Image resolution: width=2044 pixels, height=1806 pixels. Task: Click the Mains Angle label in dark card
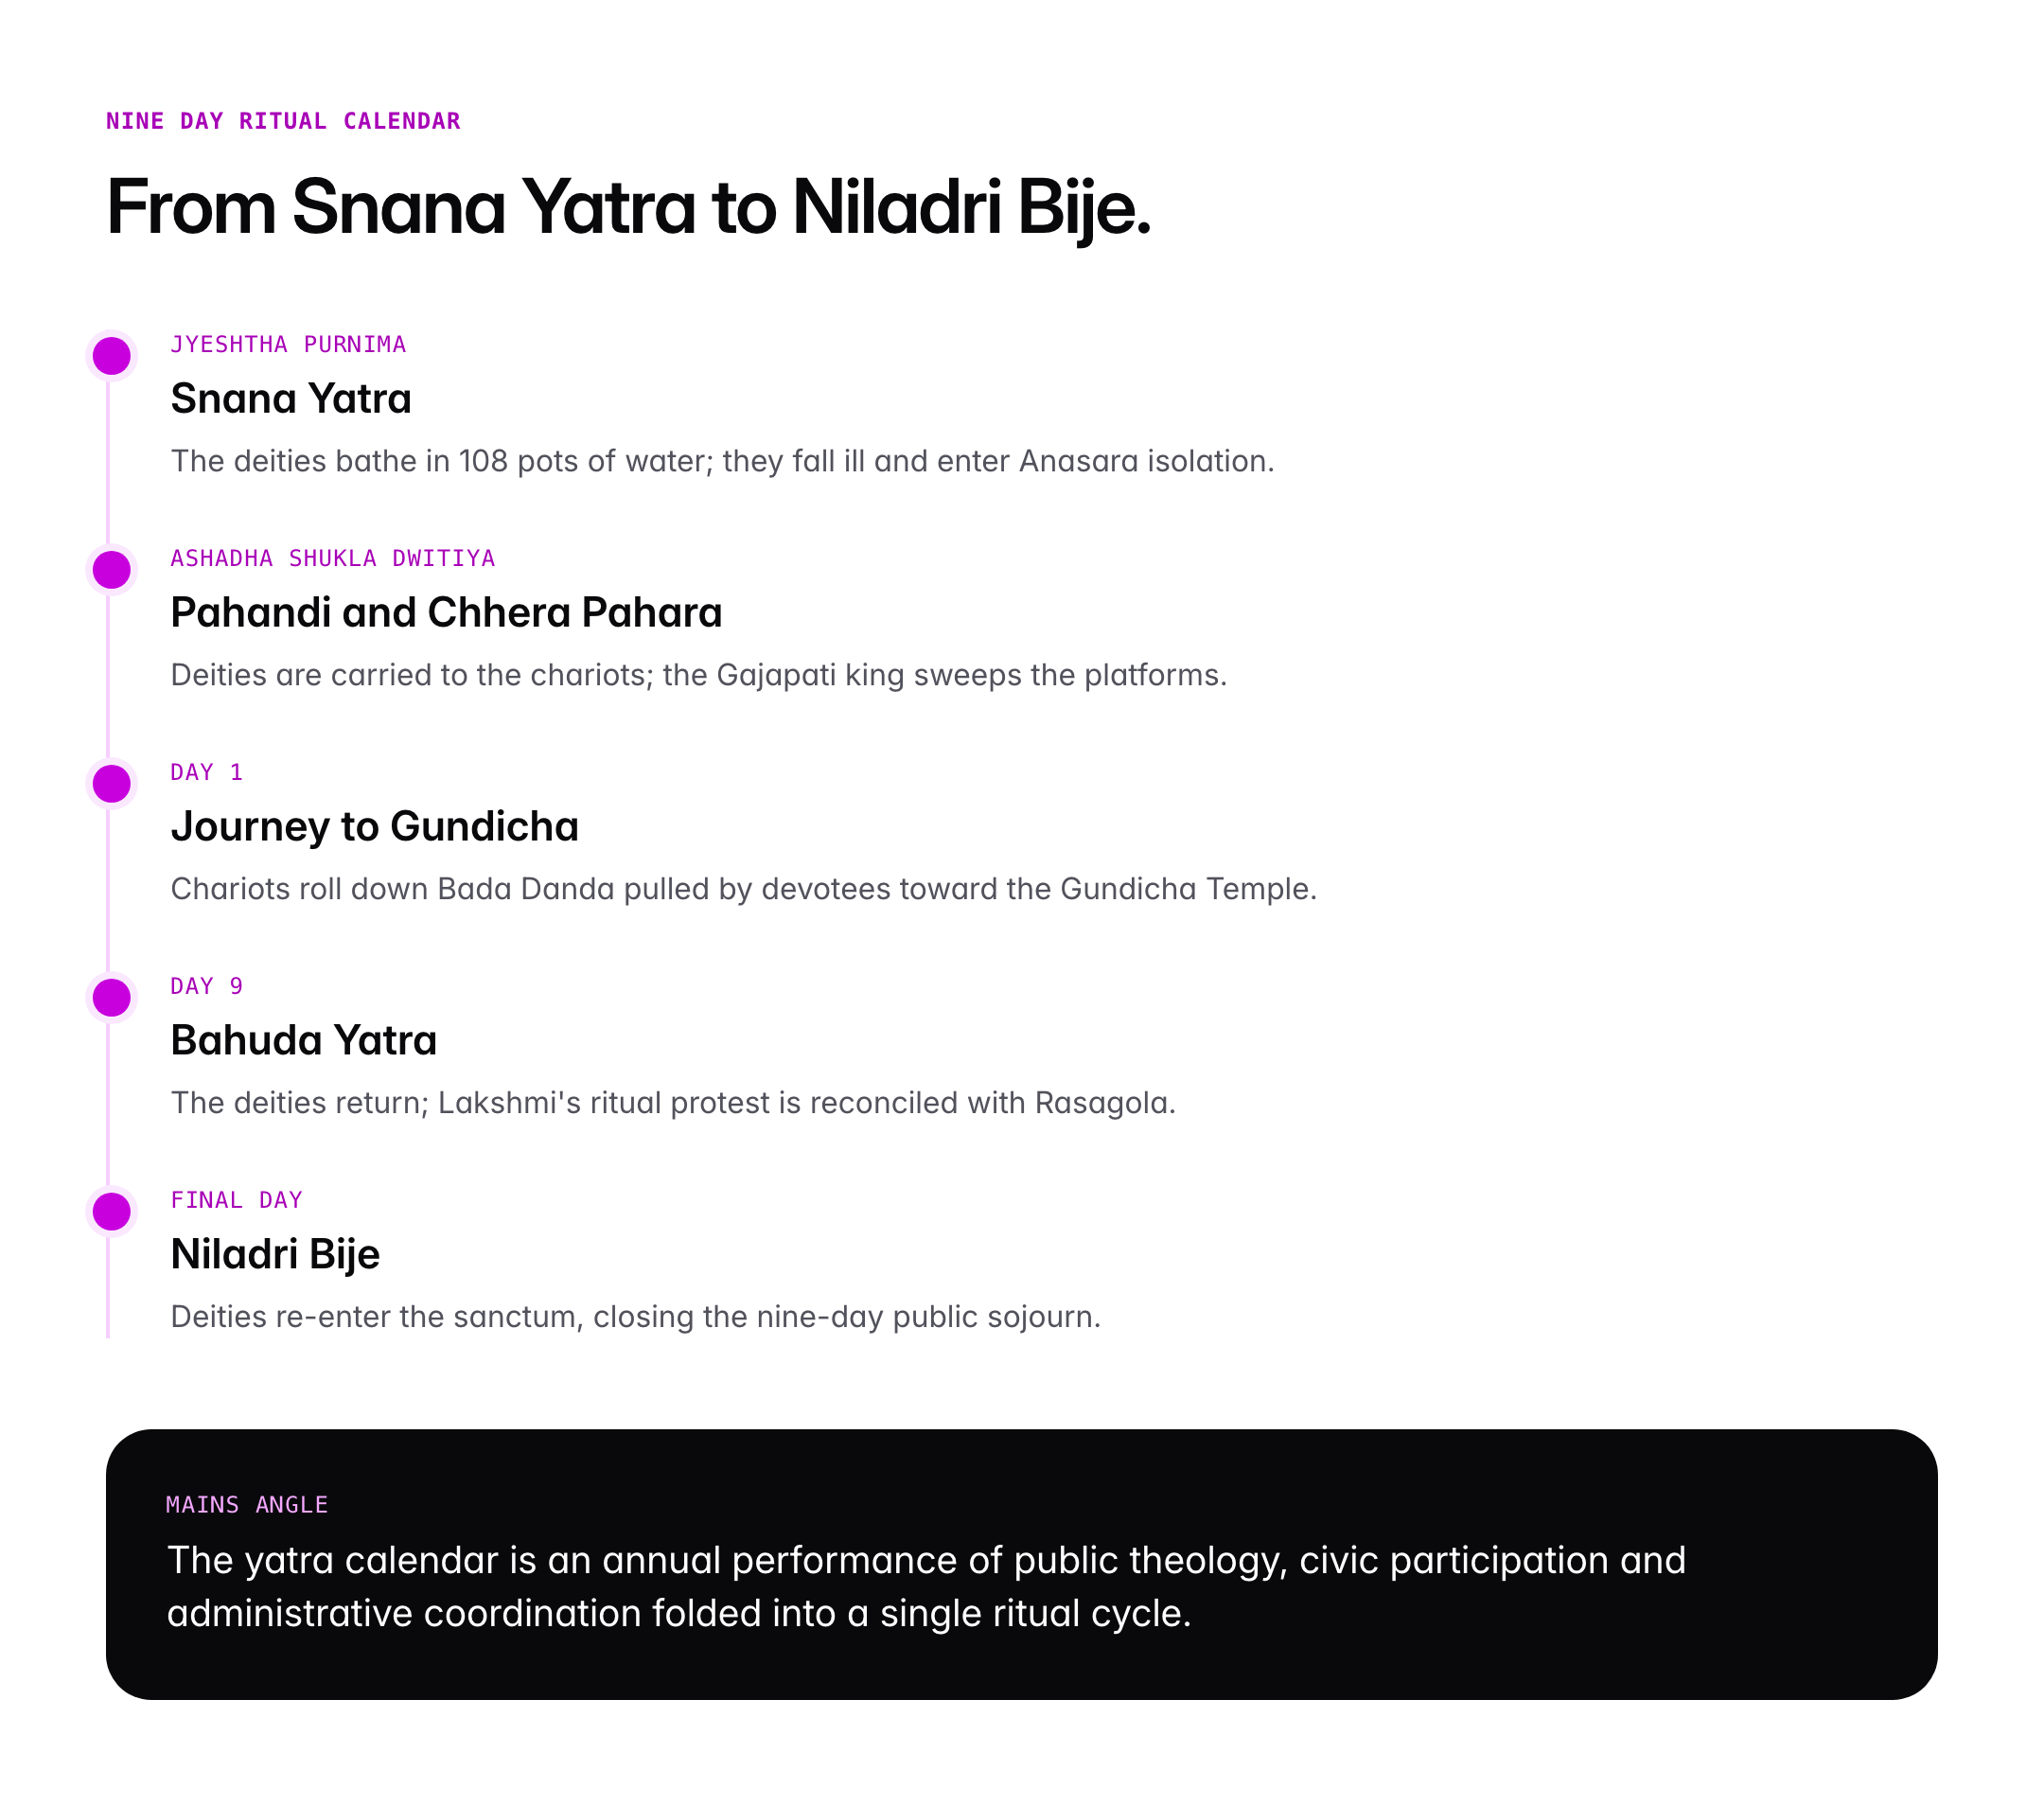point(247,1505)
